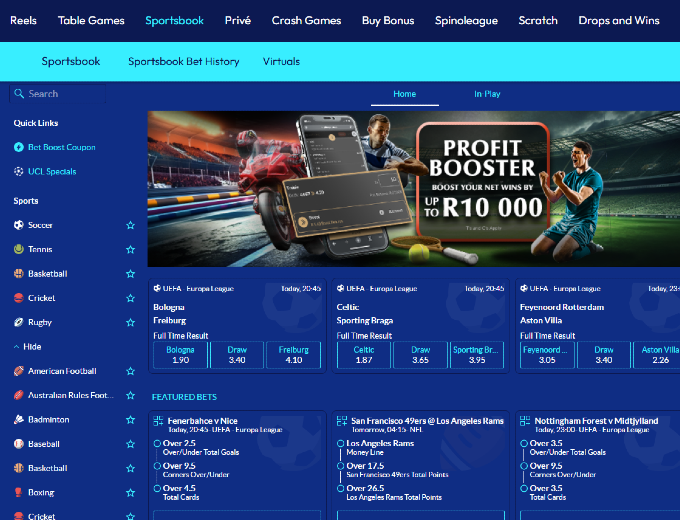Toggle American Football favourite star
Viewport: 680px width, 520px height.
[x=130, y=371]
